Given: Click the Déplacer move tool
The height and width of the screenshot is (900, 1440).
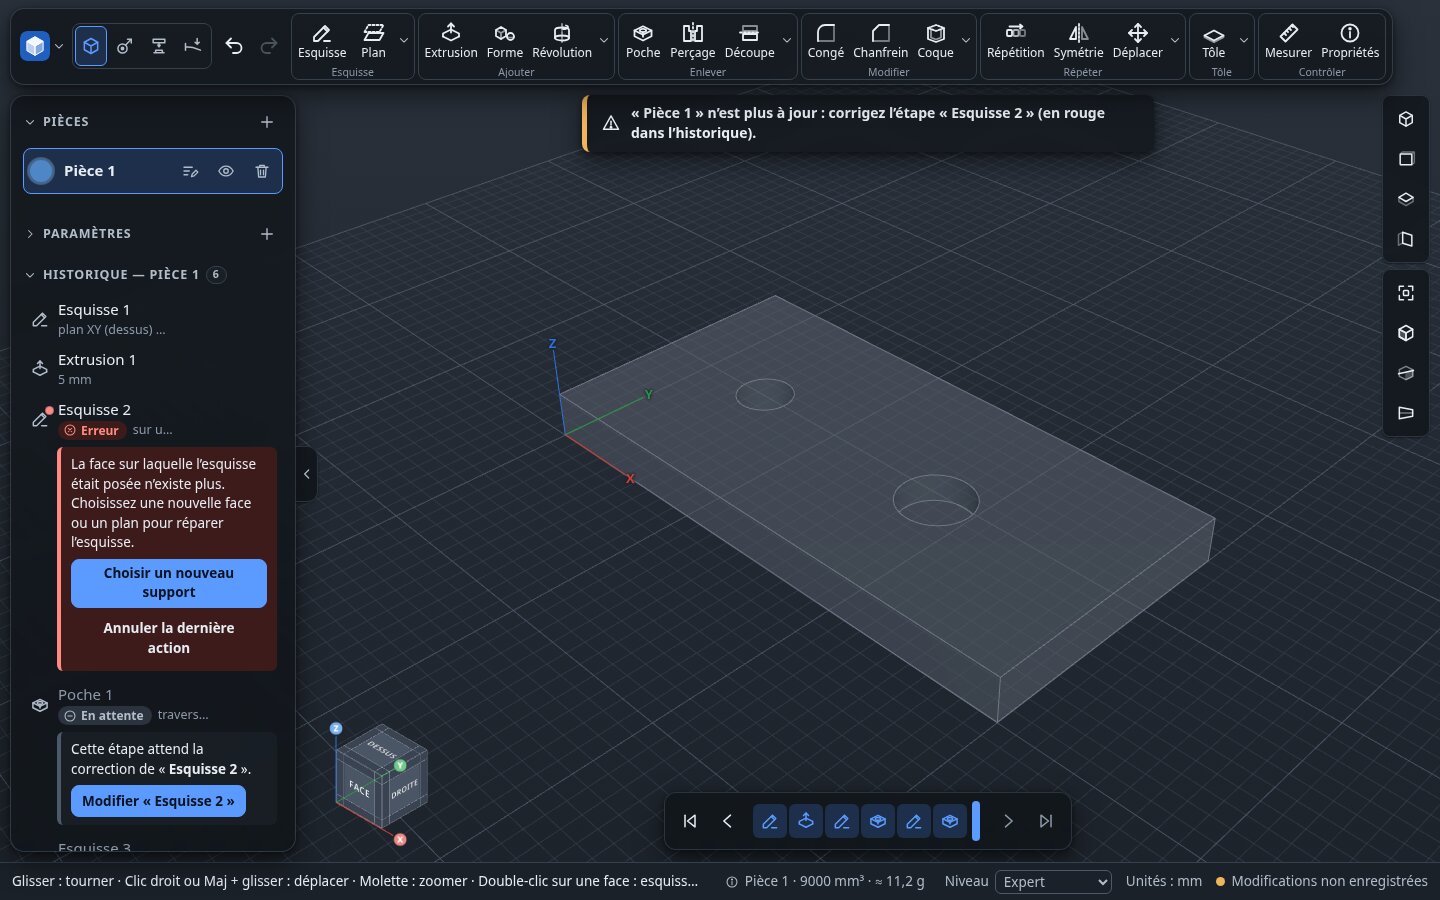Looking at the screenshot, I should click(x=1137, y=41).
